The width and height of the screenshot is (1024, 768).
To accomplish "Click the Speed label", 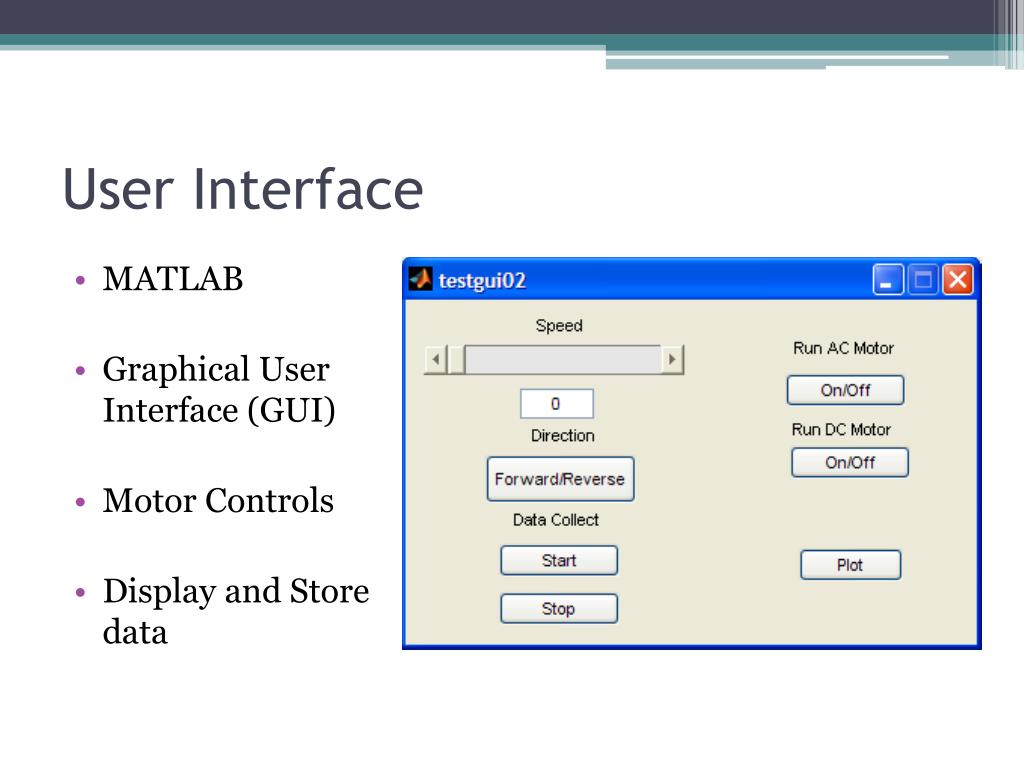I will click(559, 325).
